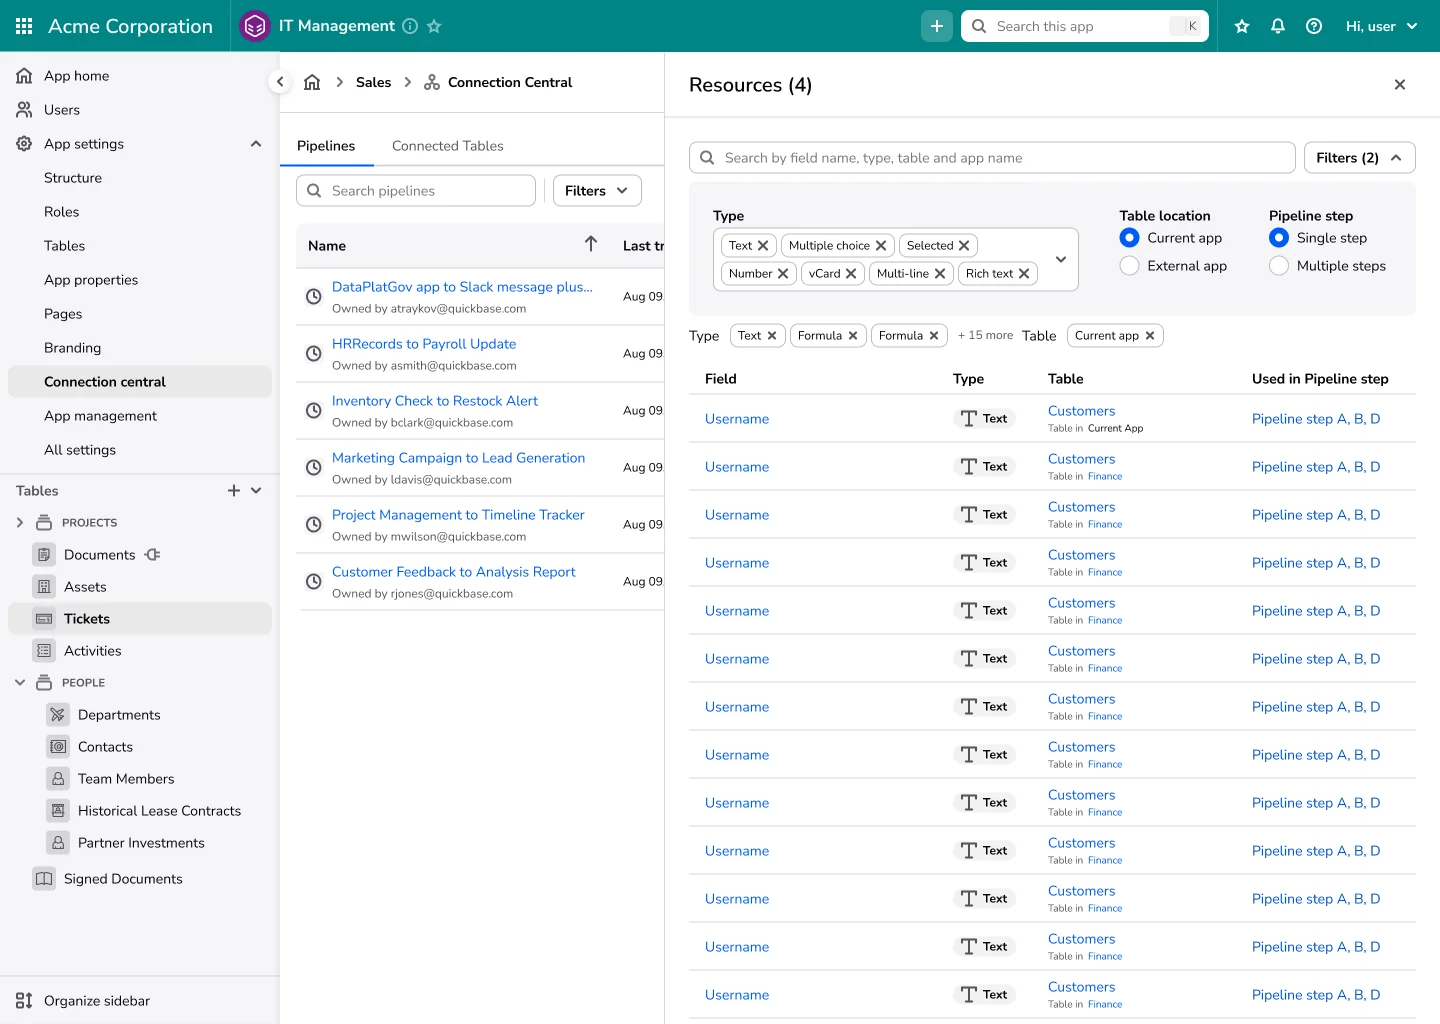Screen dimensions: 1440x1024
Task: Click Search this app field
Action: 1085,26
